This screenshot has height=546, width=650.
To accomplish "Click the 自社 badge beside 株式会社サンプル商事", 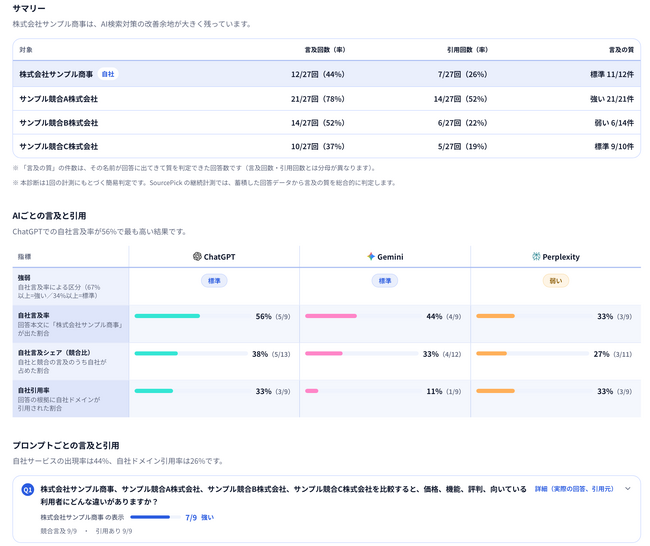I will (x=108, y=74).
